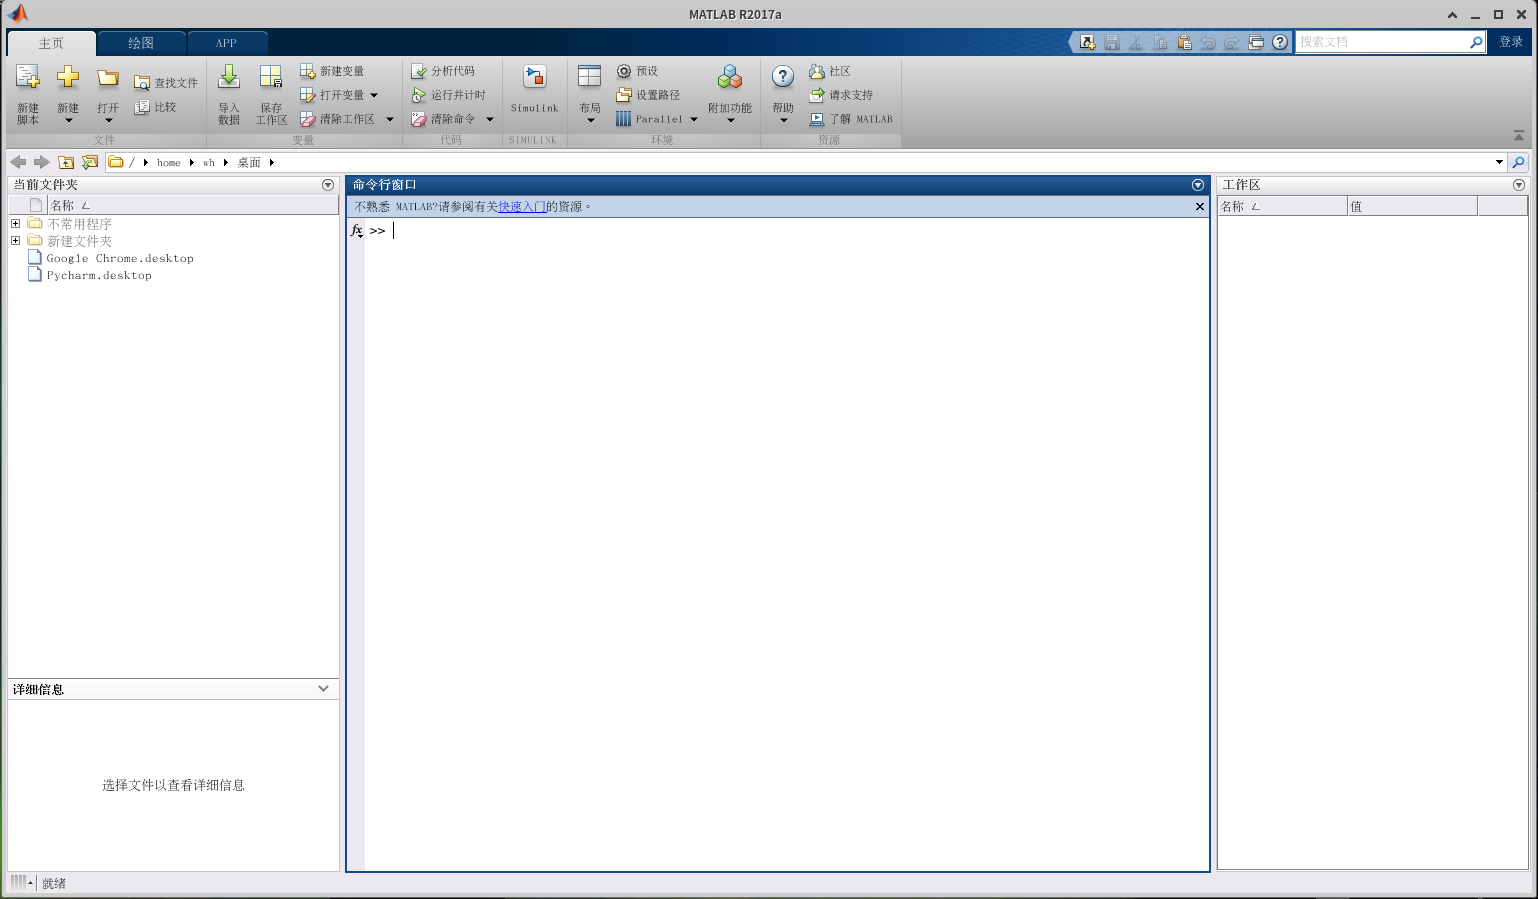Switch to the 绘图 (Plots) tab
This screenshot has height=899, width=1538.
coord(141,43)
